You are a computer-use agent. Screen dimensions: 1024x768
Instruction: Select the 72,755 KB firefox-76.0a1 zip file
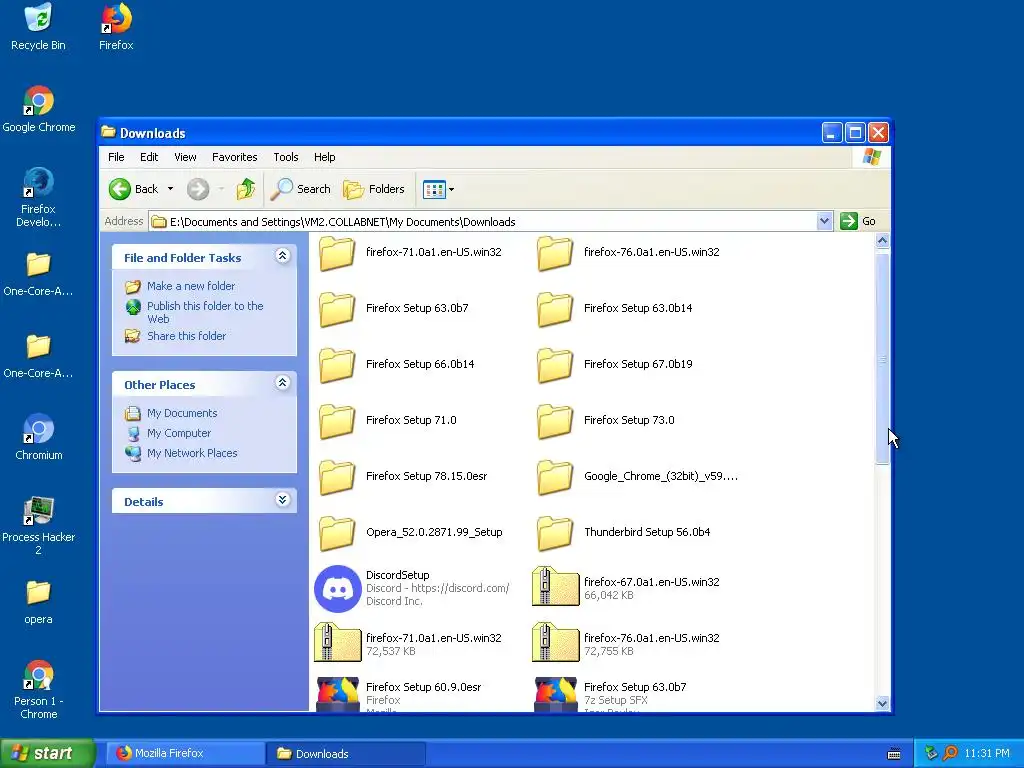tap(626, 644)
